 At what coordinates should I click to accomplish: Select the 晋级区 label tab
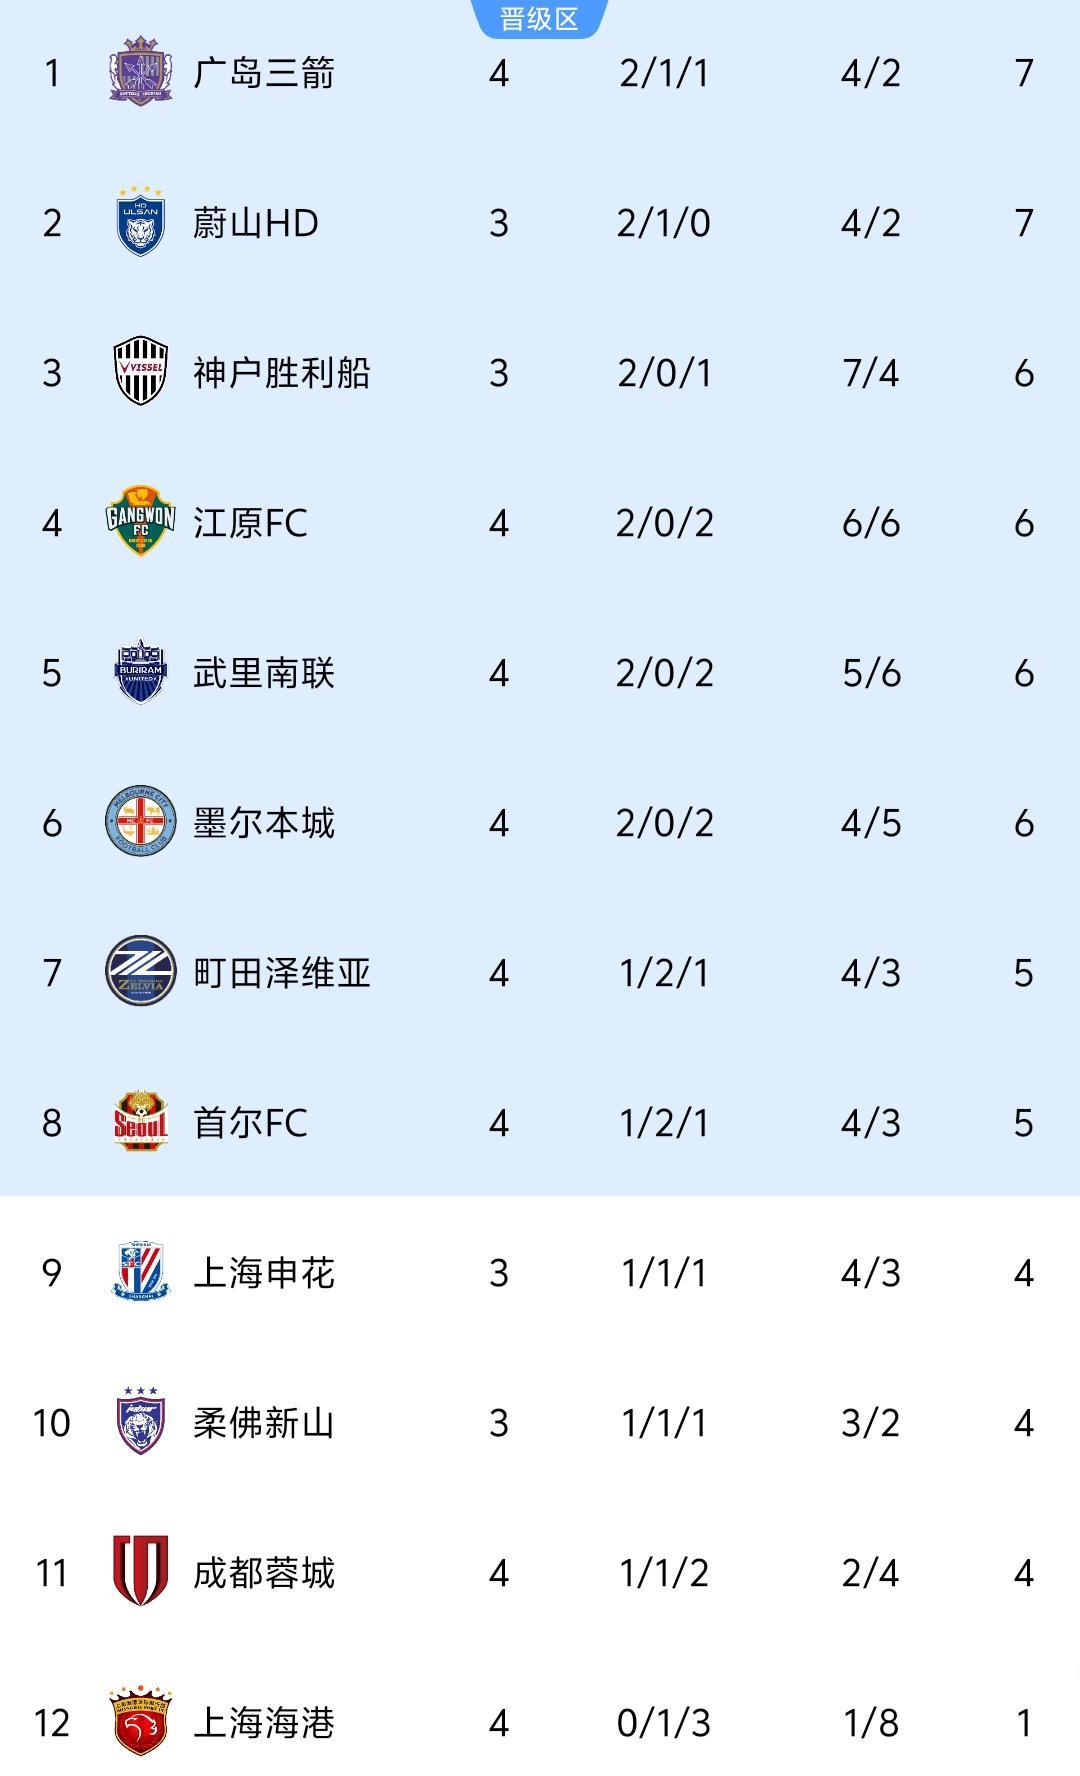tap(539, 18)
